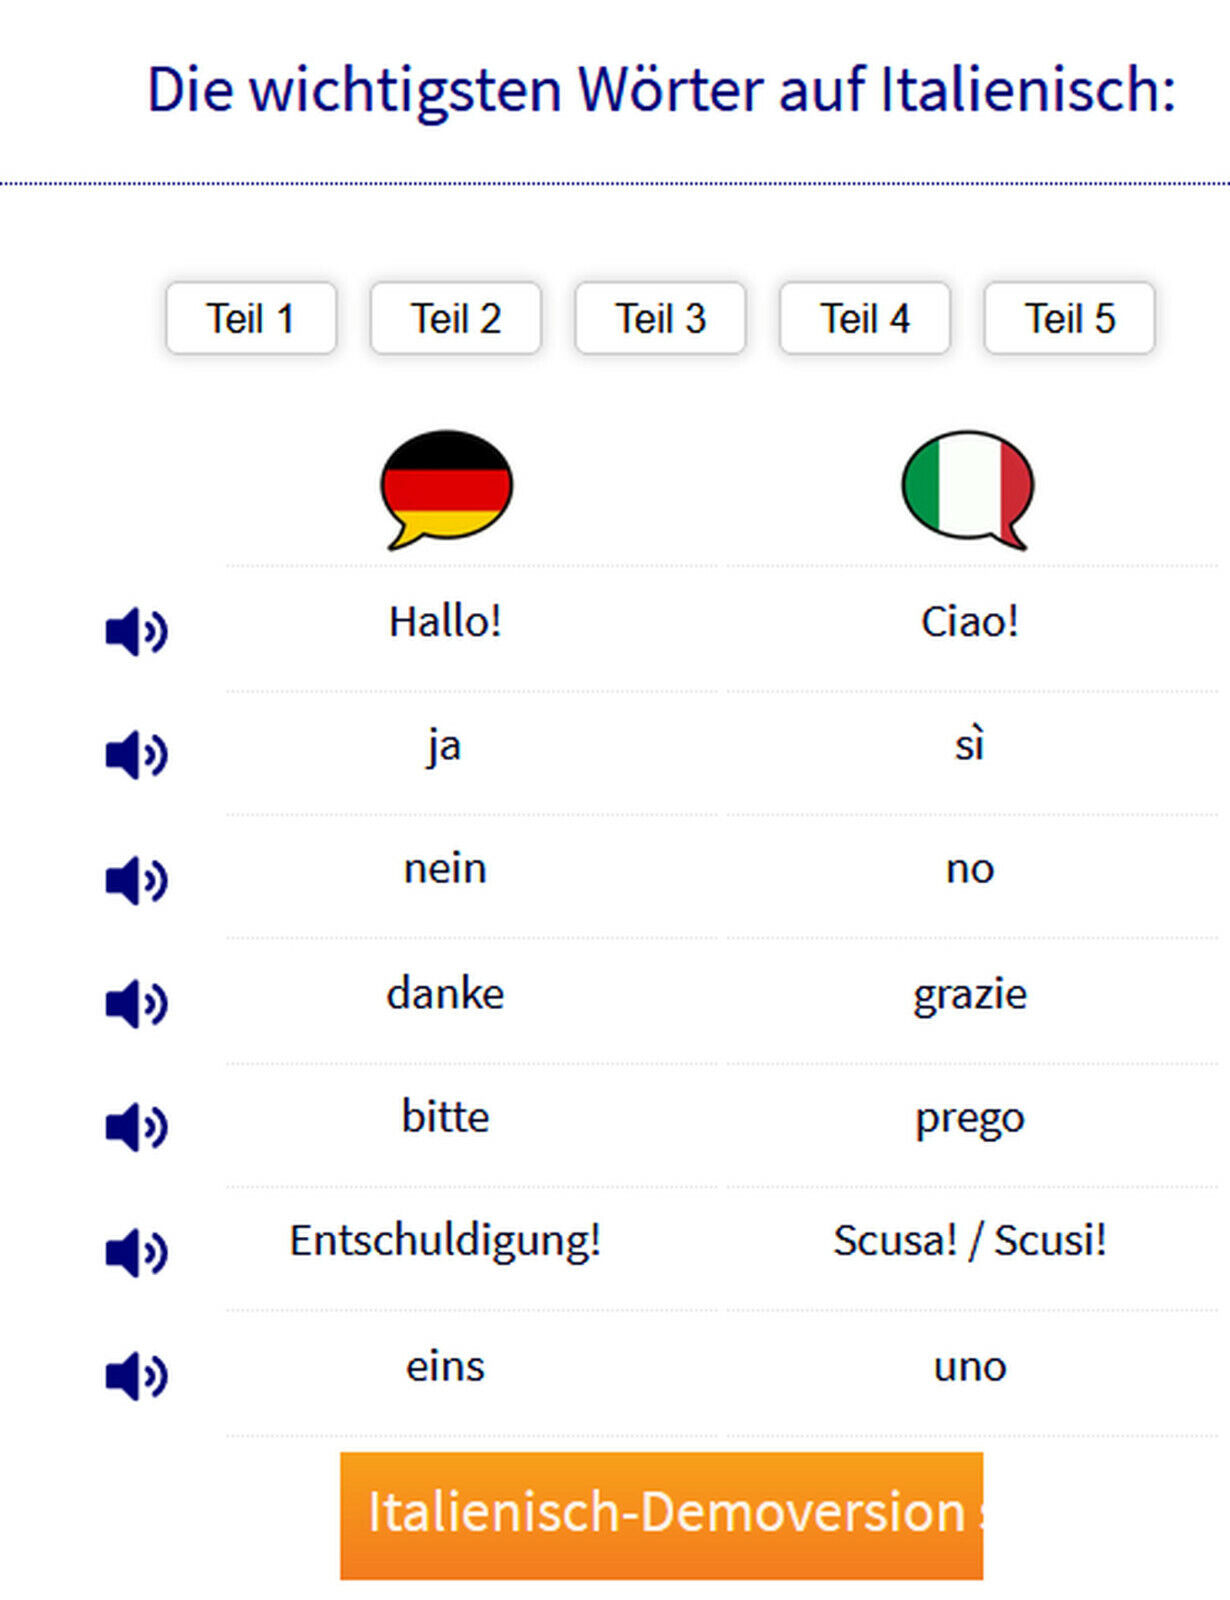Select the Teil 4 section

tap(865, 319)
